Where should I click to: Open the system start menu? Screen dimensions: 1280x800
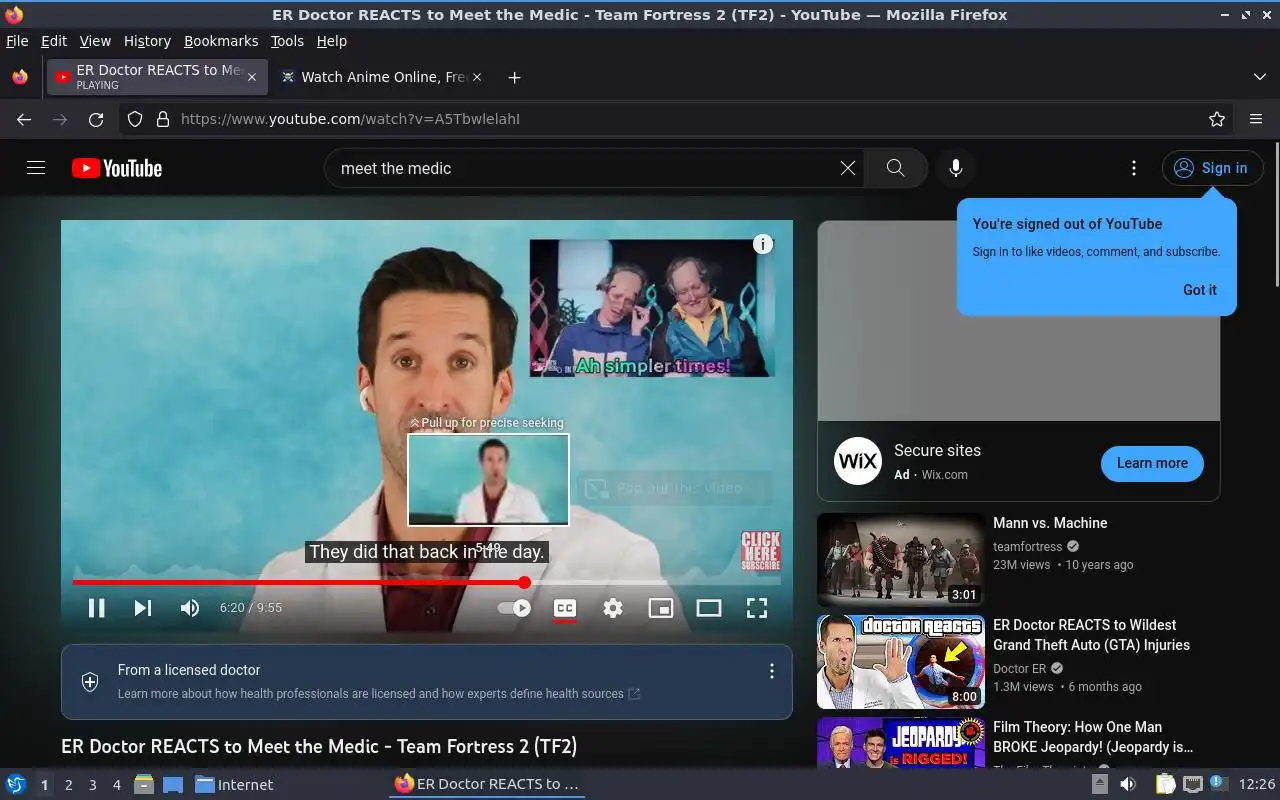pyautogui.click(x=16, y=785)
